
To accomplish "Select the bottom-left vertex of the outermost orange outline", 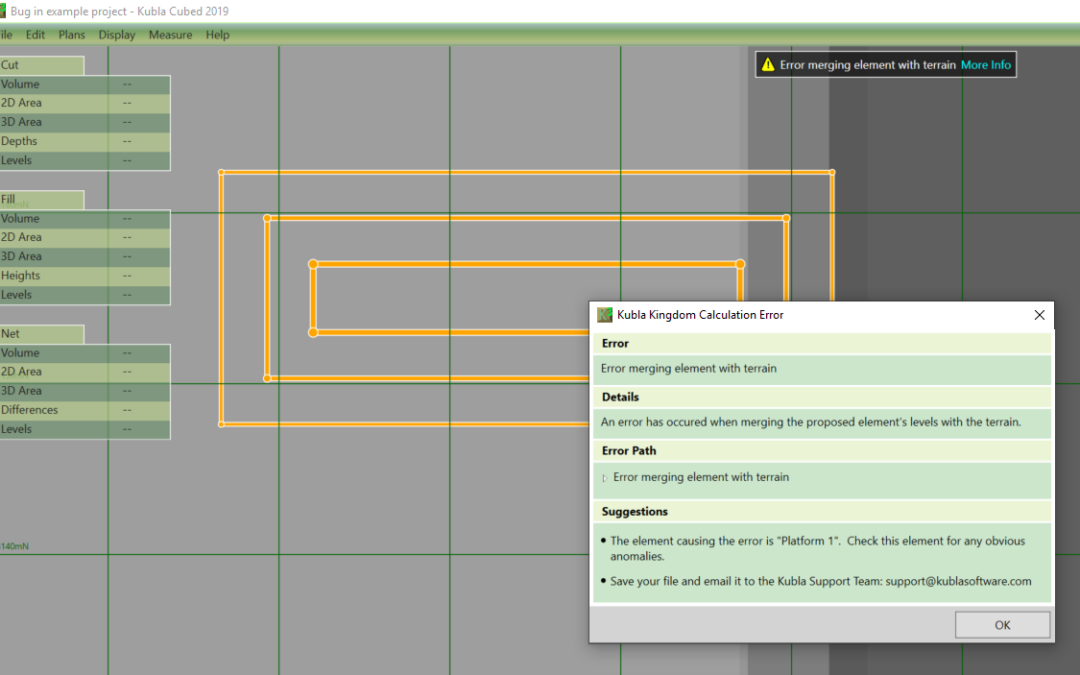I will [221, 424].
